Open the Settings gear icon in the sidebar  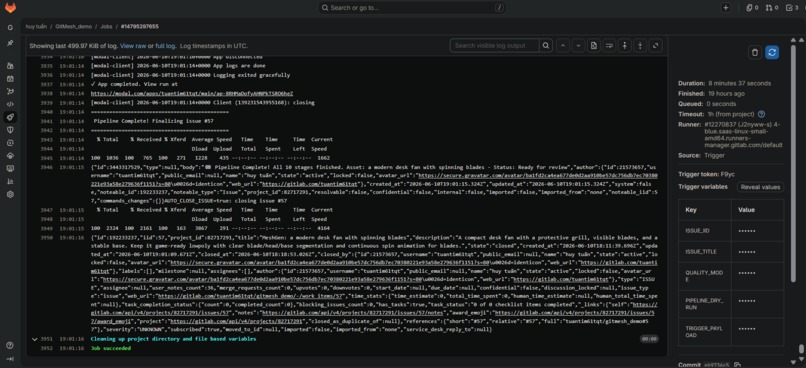tap(10, 194)
